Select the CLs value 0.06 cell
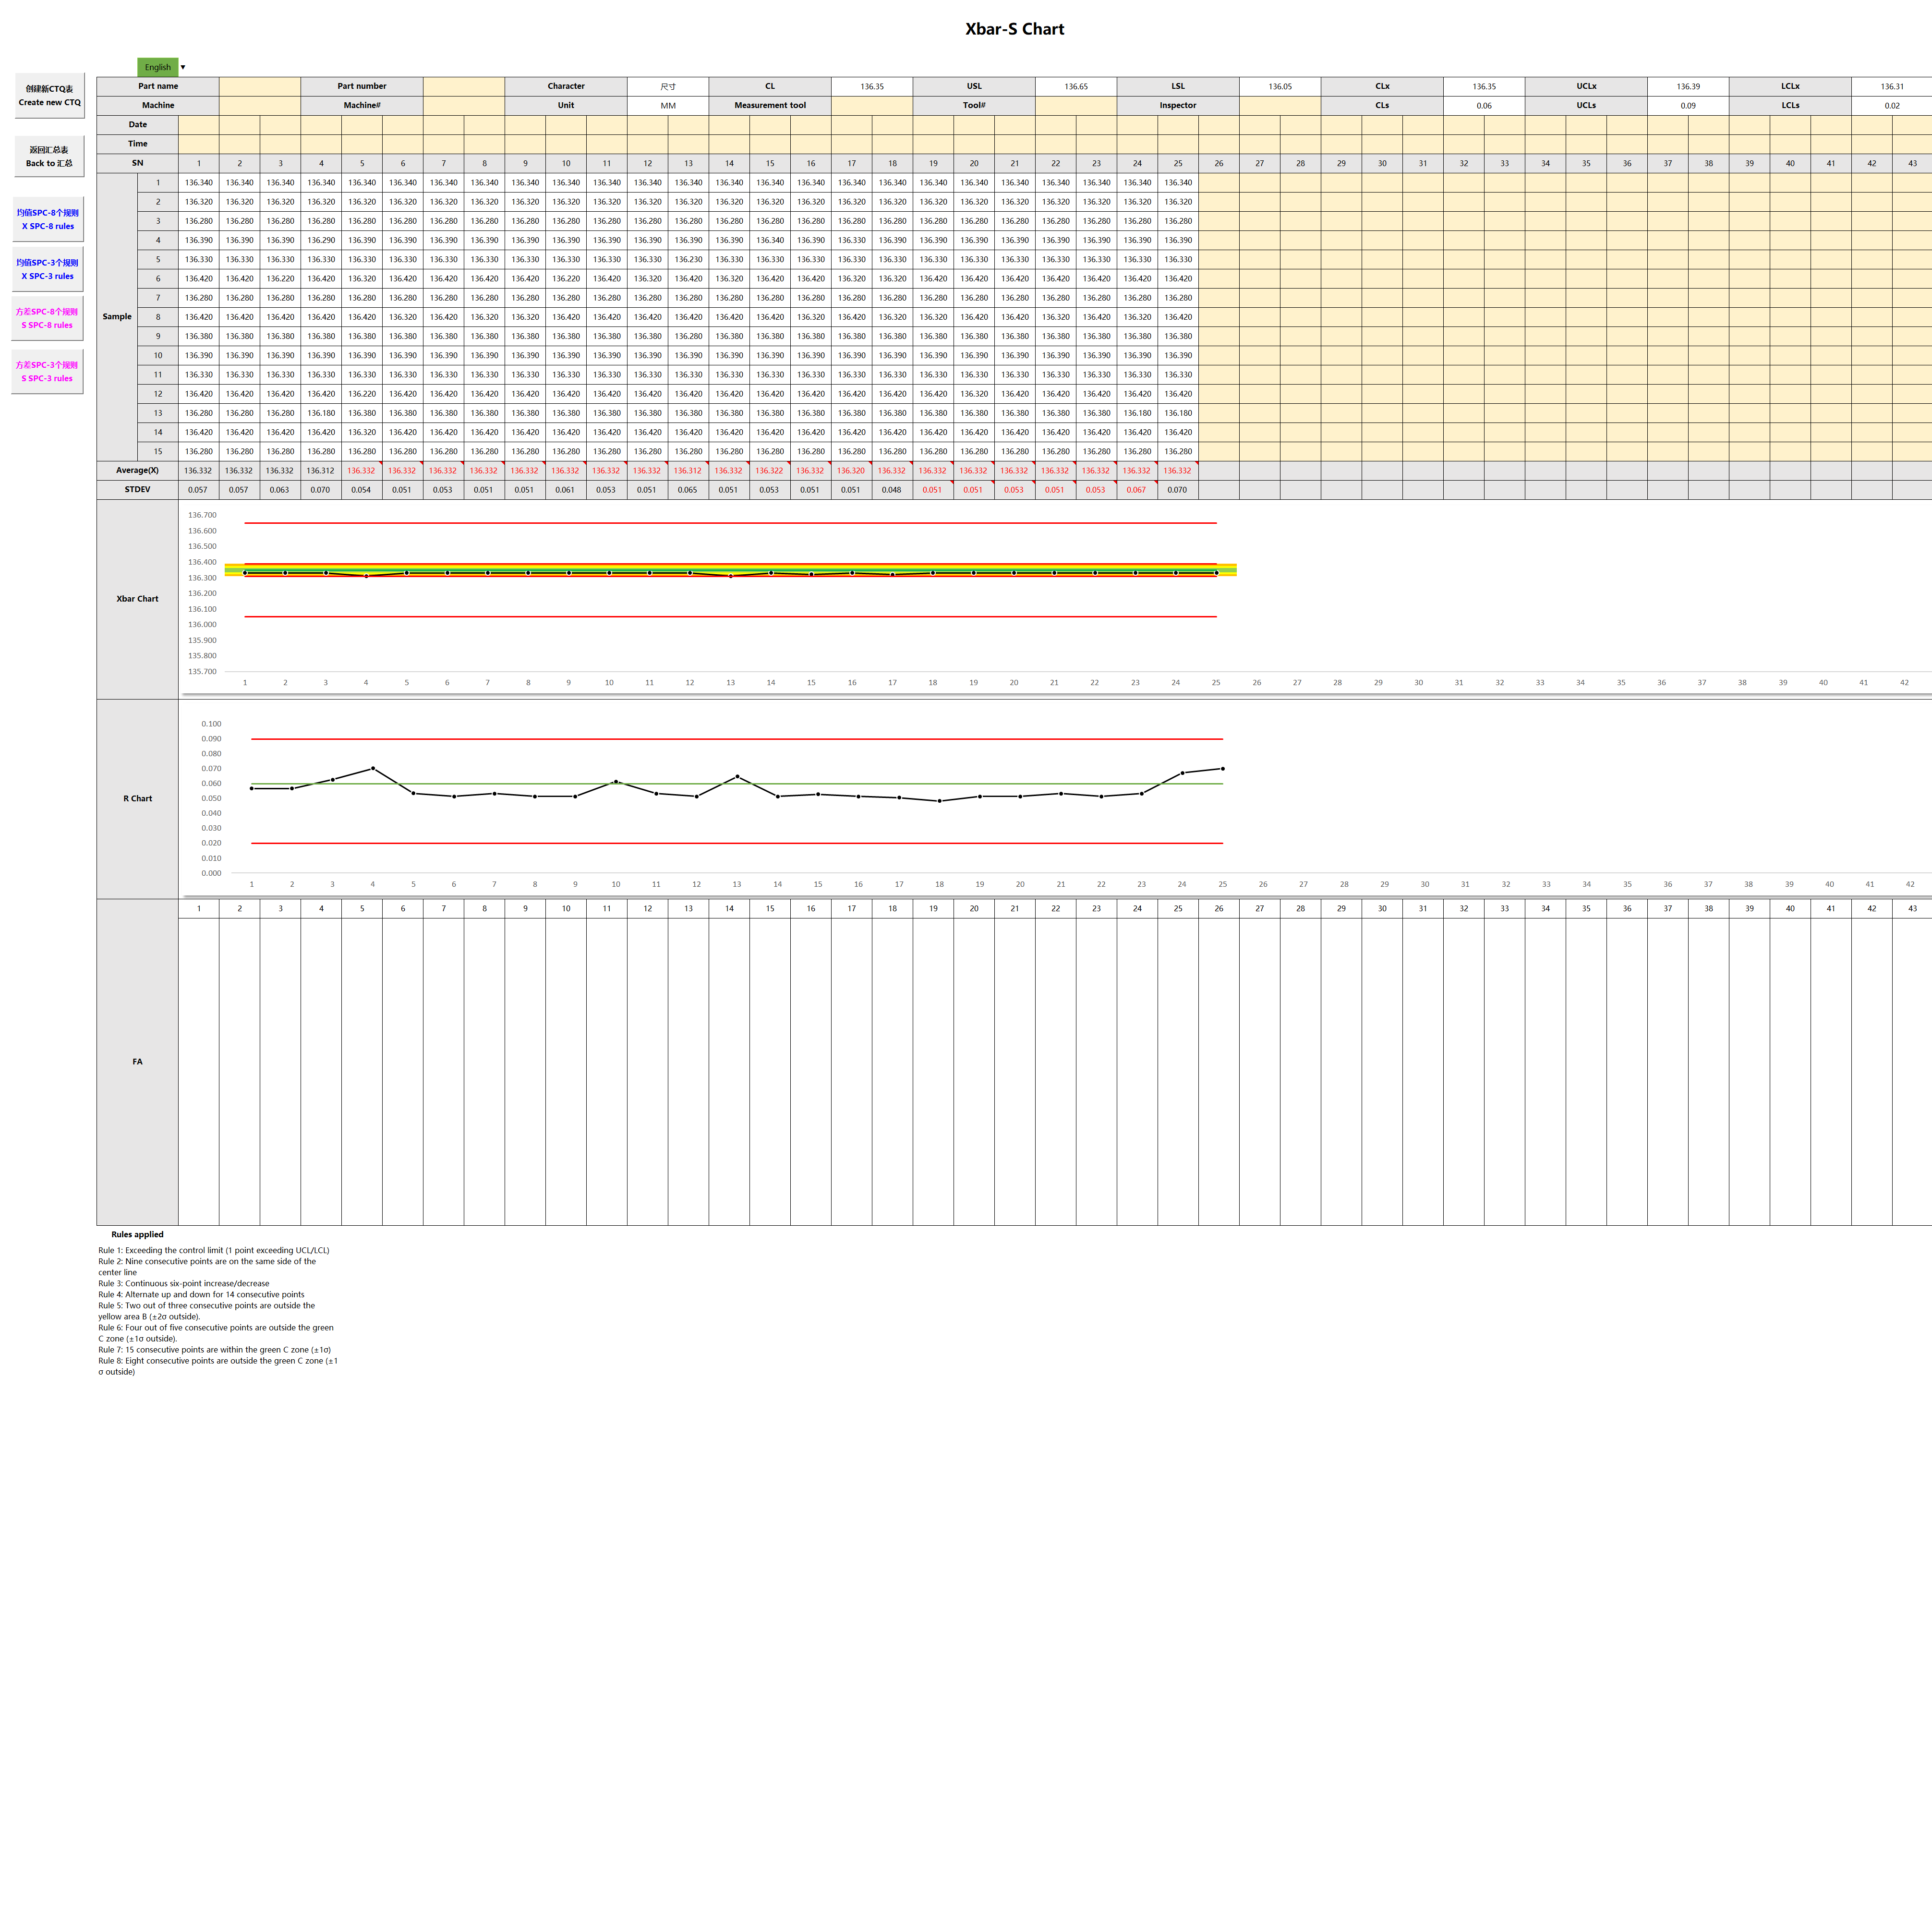 pyautogui.click(x=1484, y=105)
